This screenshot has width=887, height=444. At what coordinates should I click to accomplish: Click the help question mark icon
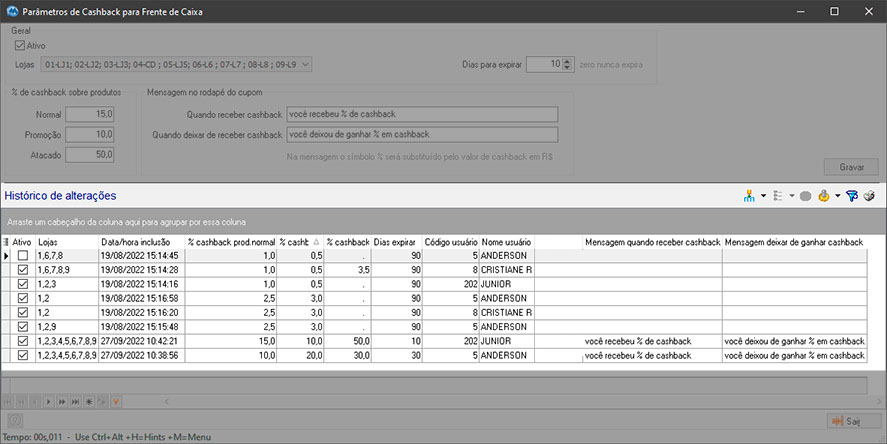tap(15, 420)
